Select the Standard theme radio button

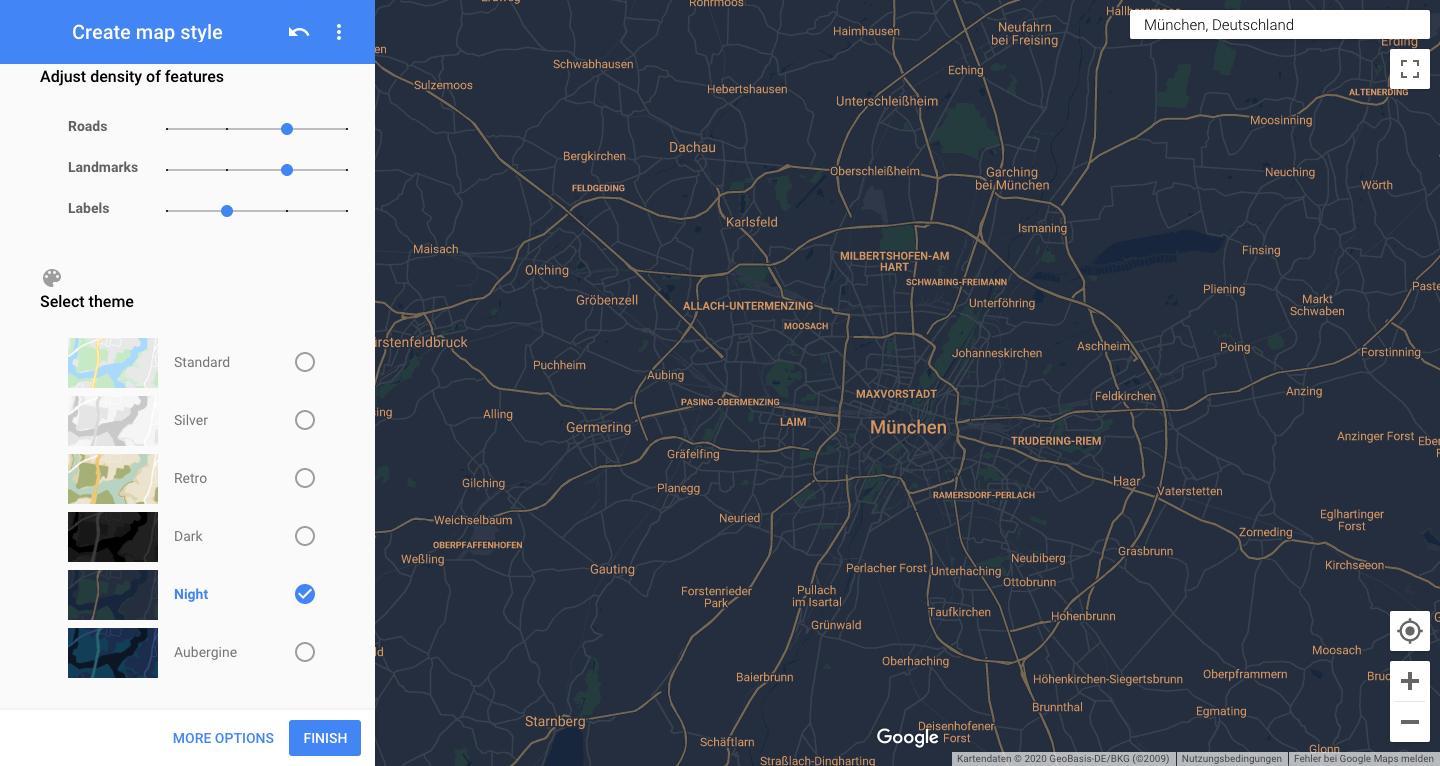(x=305, y=362)
